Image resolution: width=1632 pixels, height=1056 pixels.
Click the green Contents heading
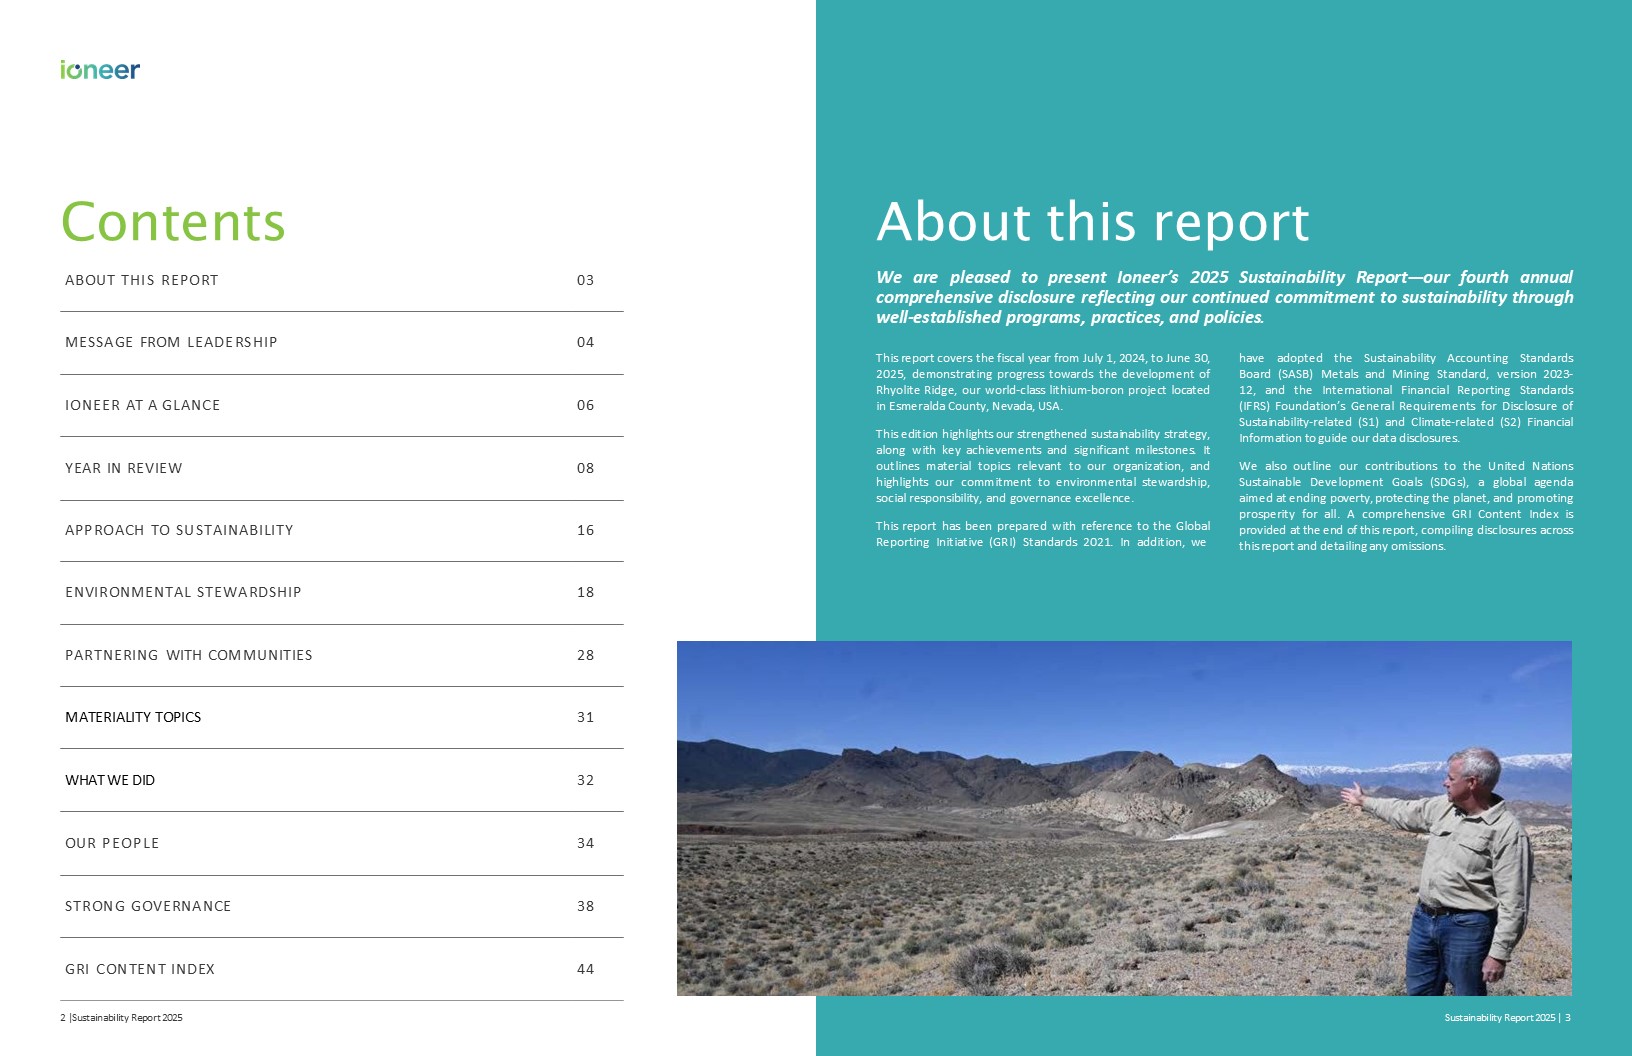click(173, 222)
